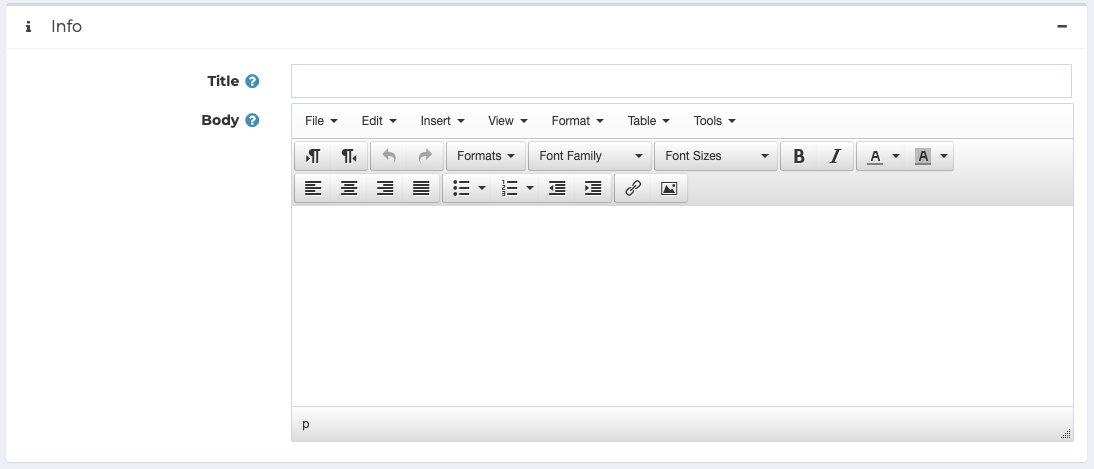Increase indent of the paragraph
This screenshot has width=1094, height=469.
(593, 188)
